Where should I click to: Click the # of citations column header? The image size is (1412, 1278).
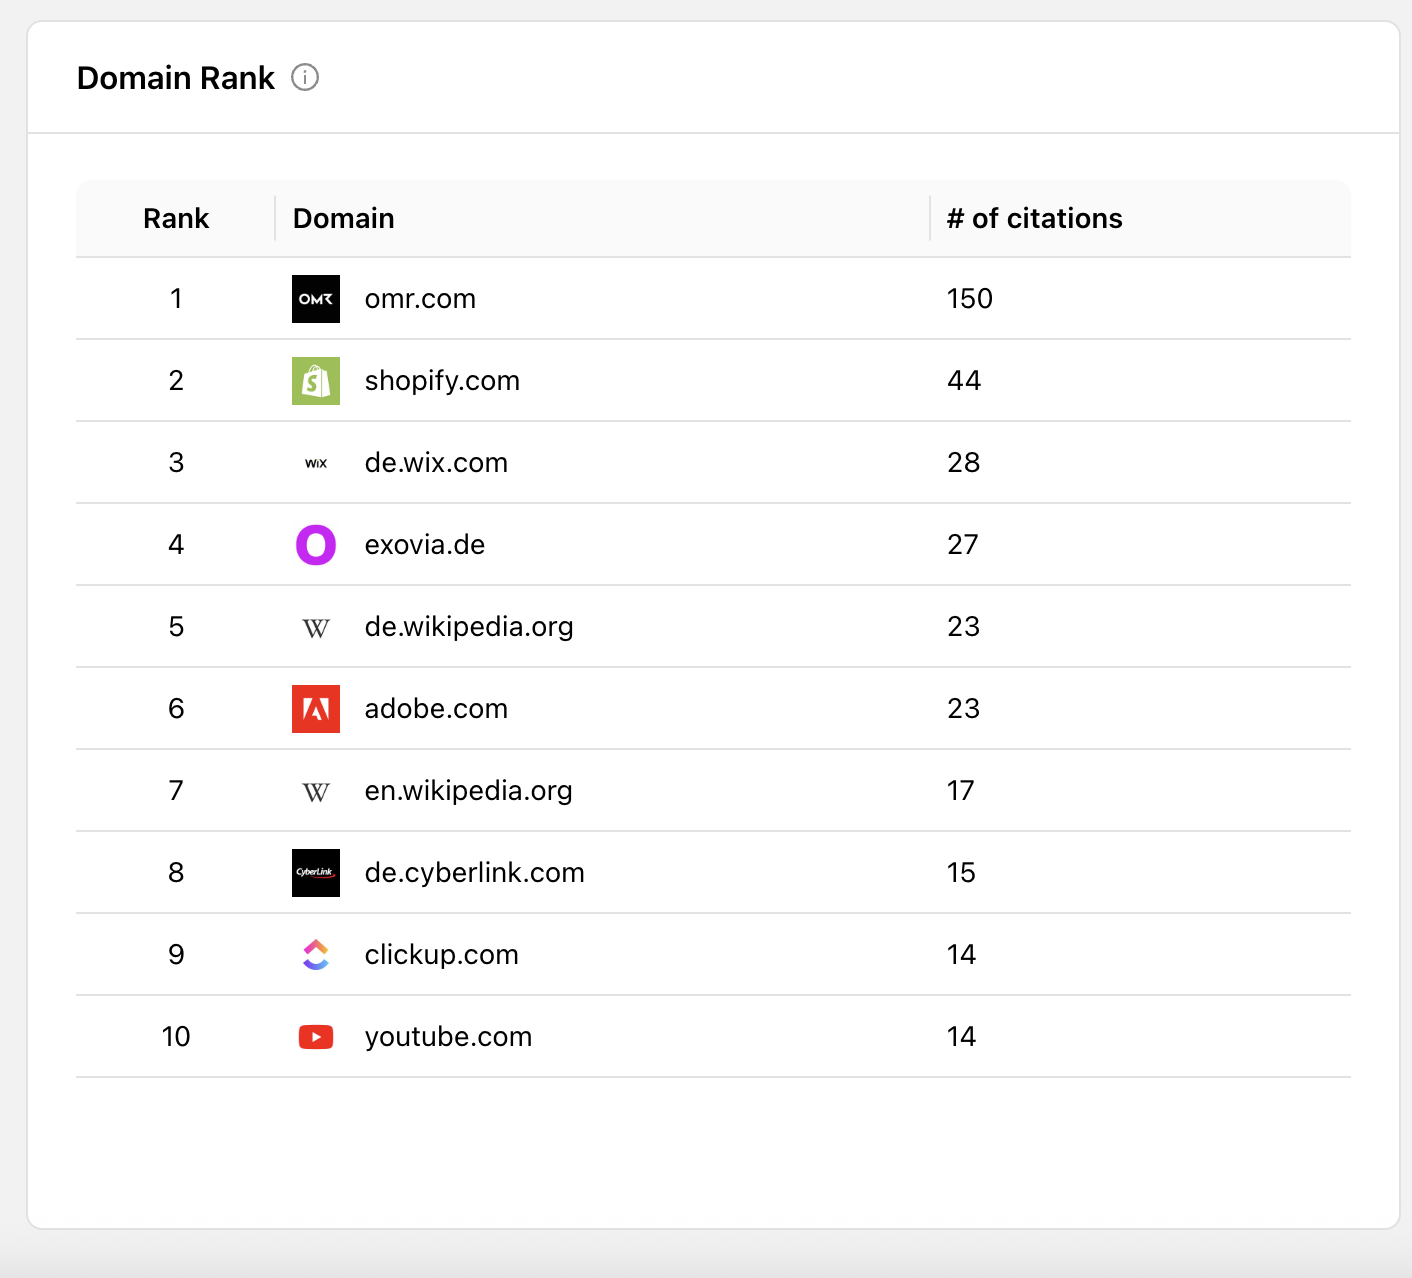pos(1034,219)
